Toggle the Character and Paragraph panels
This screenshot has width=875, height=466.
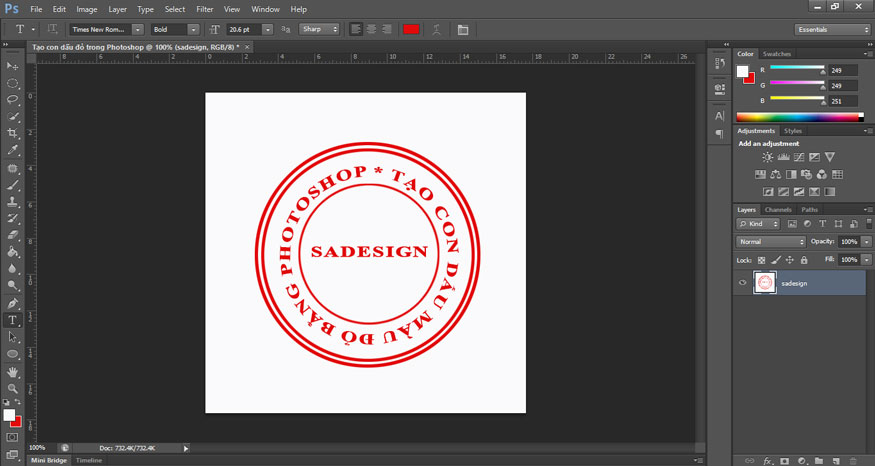[463, 30]
